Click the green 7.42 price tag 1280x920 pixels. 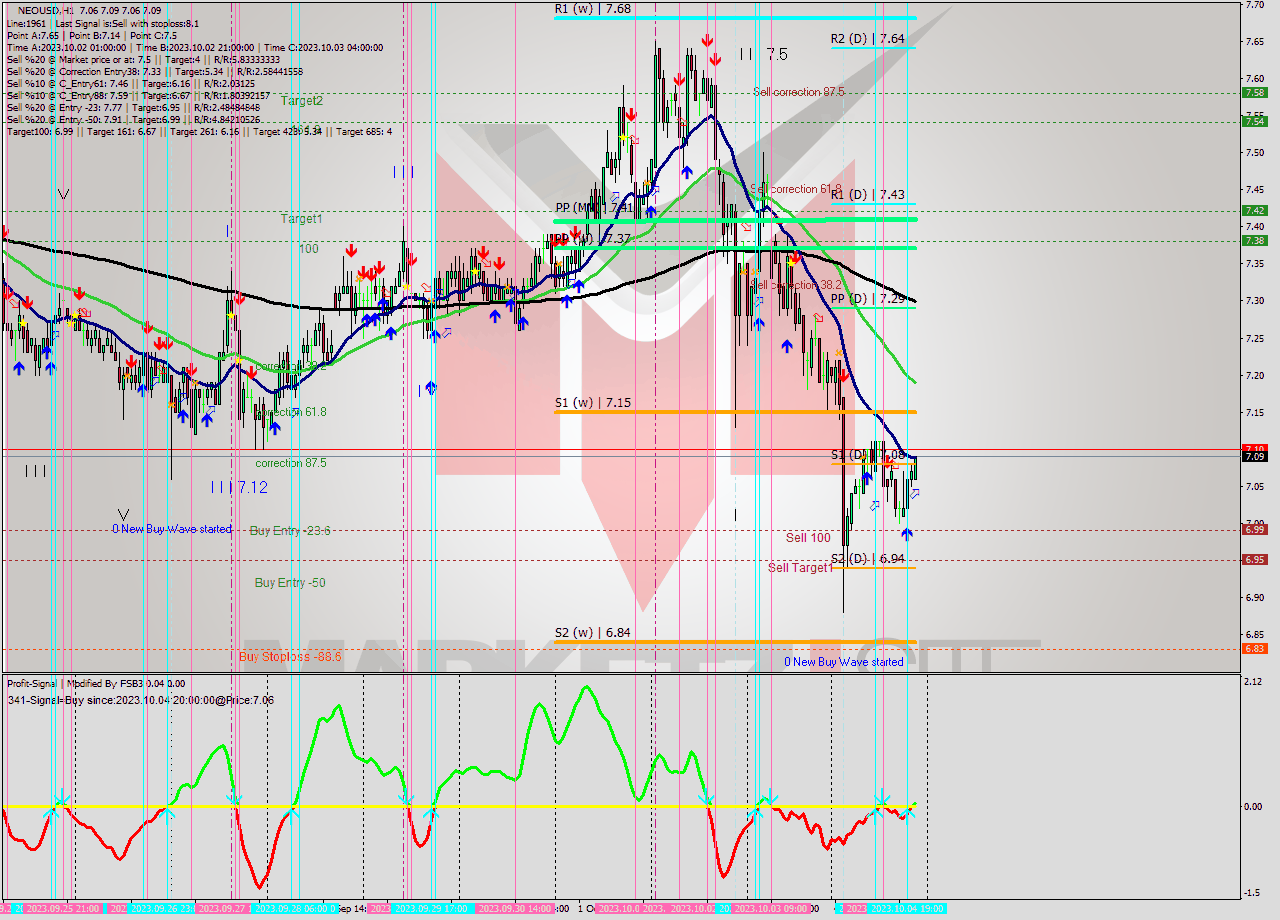point(1254,210)
